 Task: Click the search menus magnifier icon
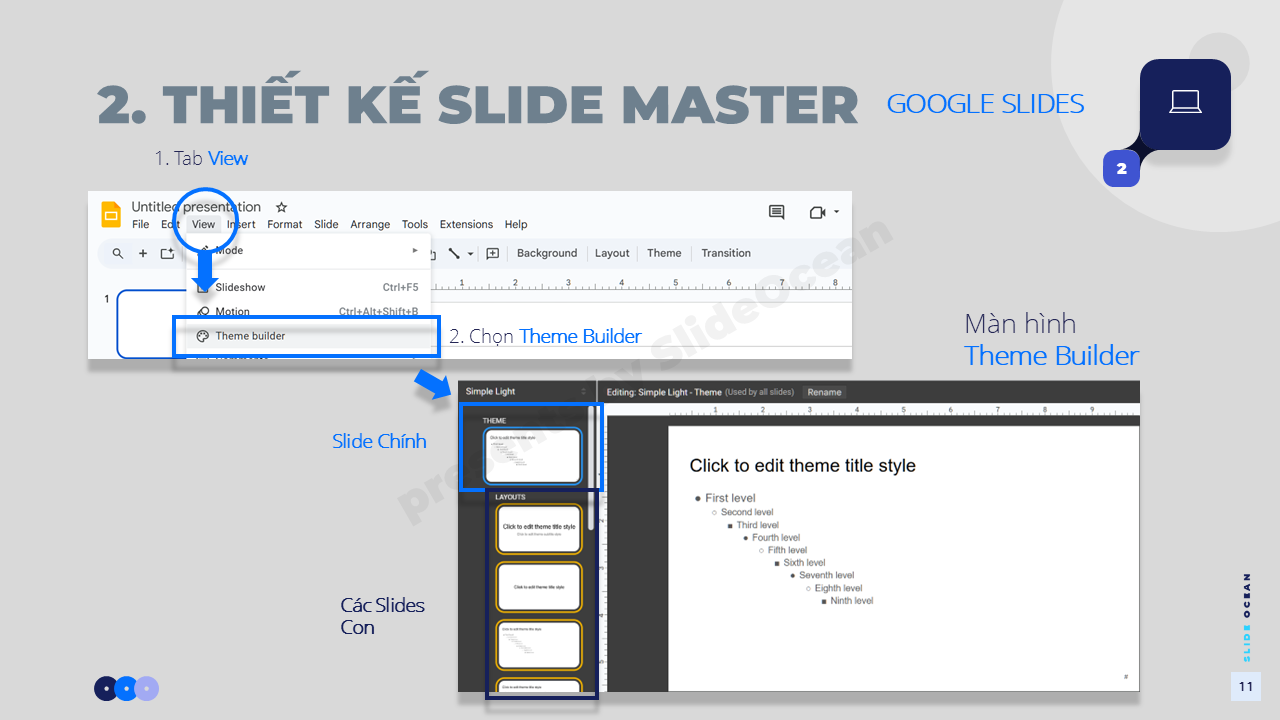point(118,254)
